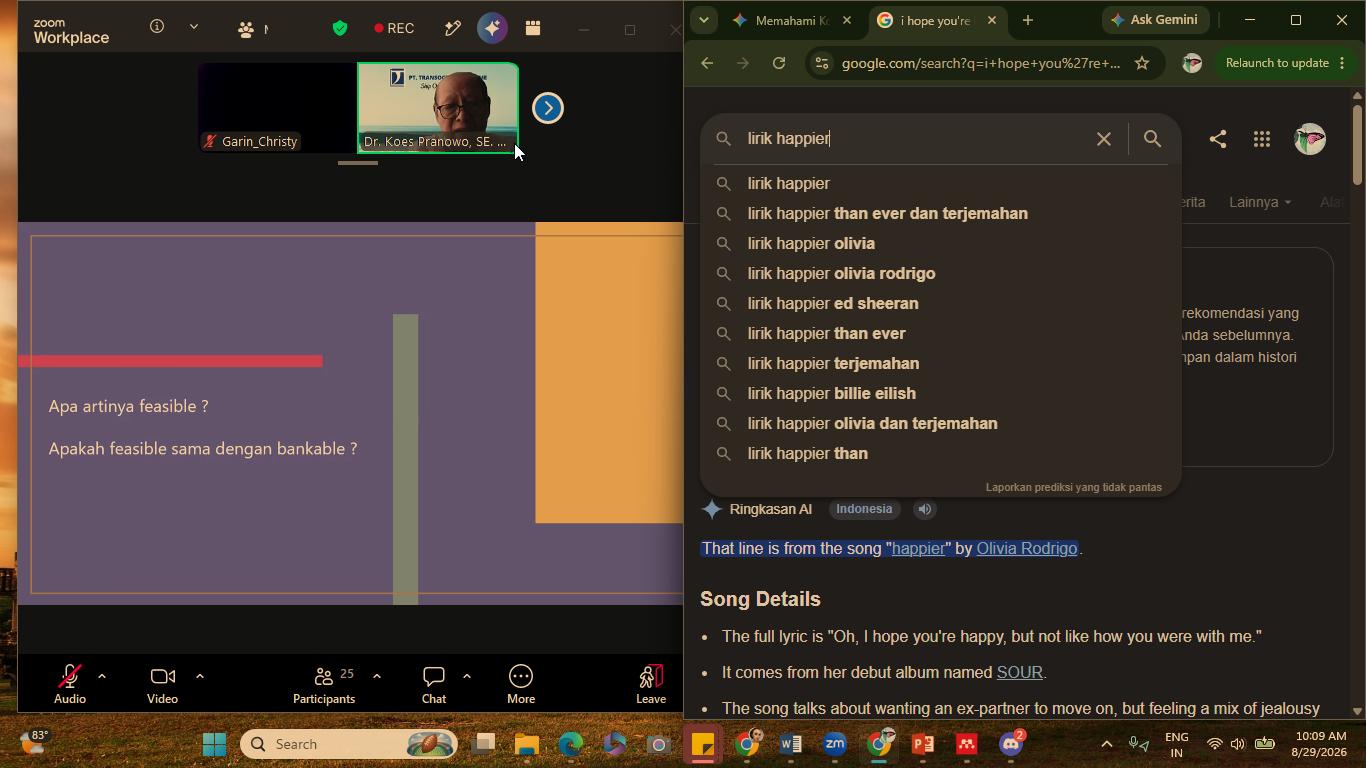Open Zoom AI Companion sparkle icon
This screenshot has width=1366, height=768.
coord(492,28)
